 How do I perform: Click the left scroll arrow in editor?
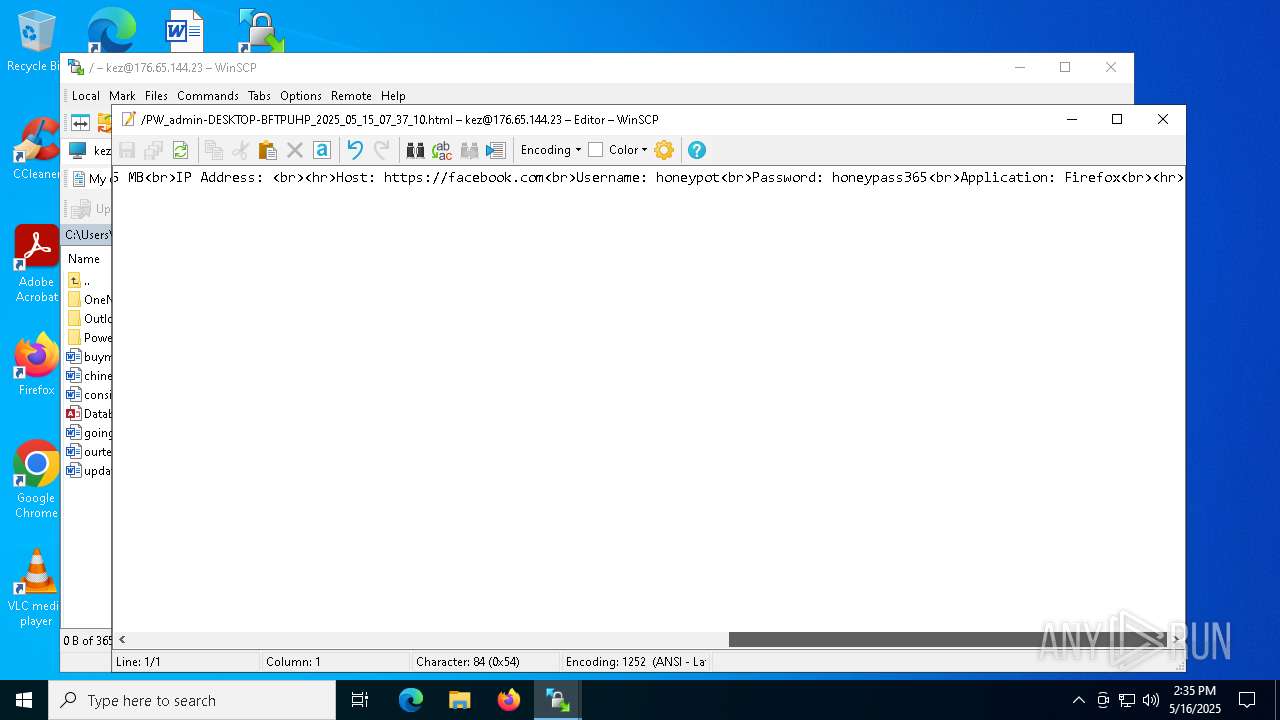point(122,639)
